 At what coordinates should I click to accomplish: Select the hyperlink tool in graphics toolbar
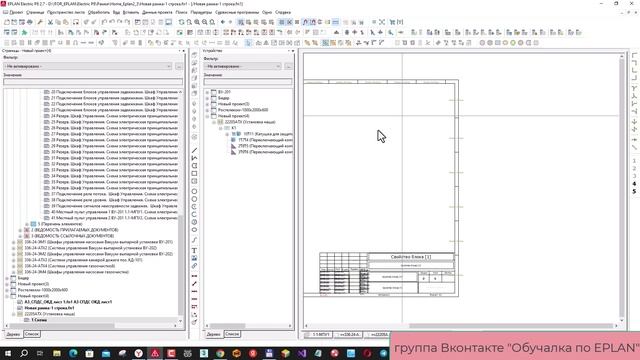(194, 266)
